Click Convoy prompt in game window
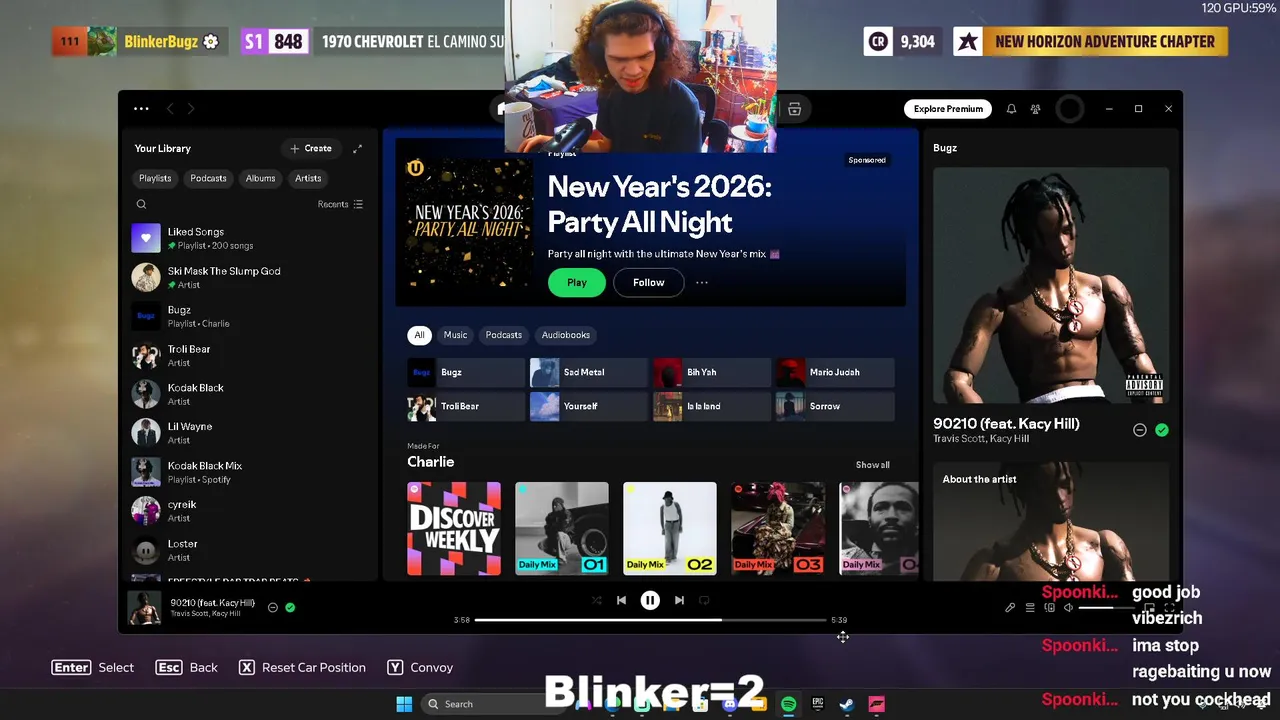1280x720 pixels. [x=420, y=668]
